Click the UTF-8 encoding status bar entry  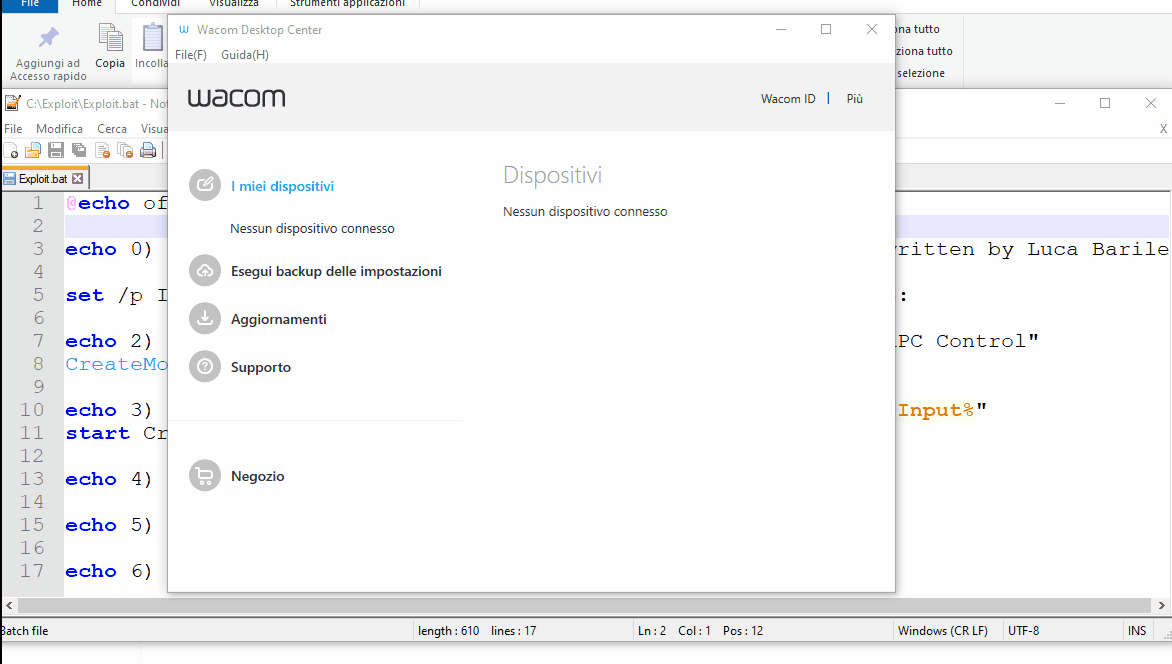1023,631
